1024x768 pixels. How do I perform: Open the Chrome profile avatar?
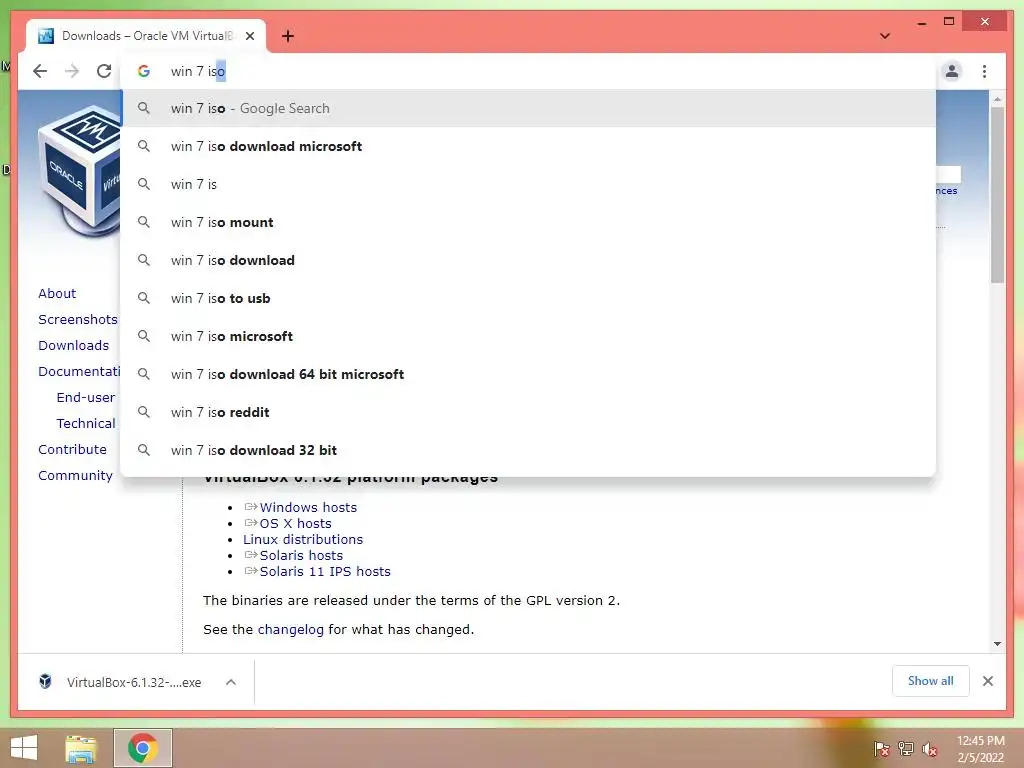pyautogui.click(x=952, y=71)
